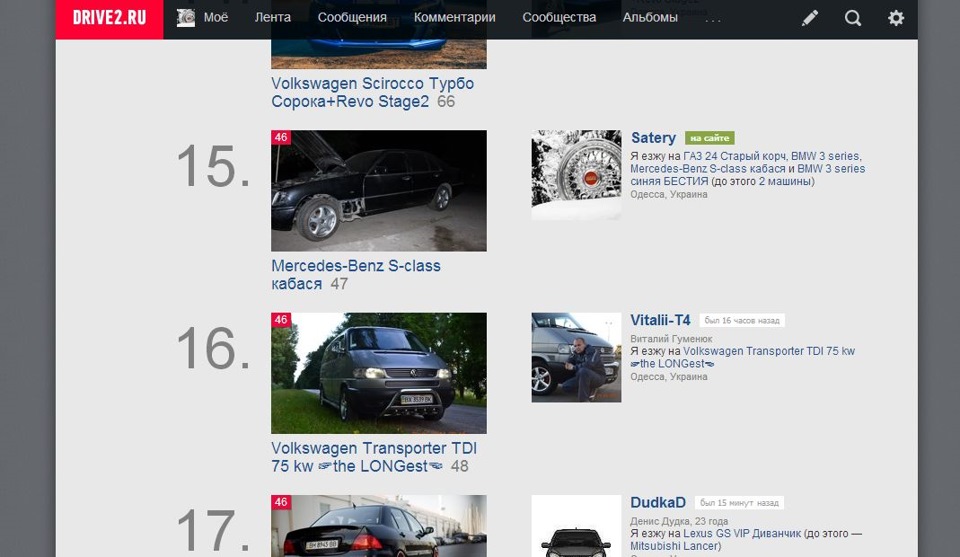Open Комментарии in the top navigation
The height and width of the screenshot is (557, 960).
pyautogui.click(x=454, y=18)
